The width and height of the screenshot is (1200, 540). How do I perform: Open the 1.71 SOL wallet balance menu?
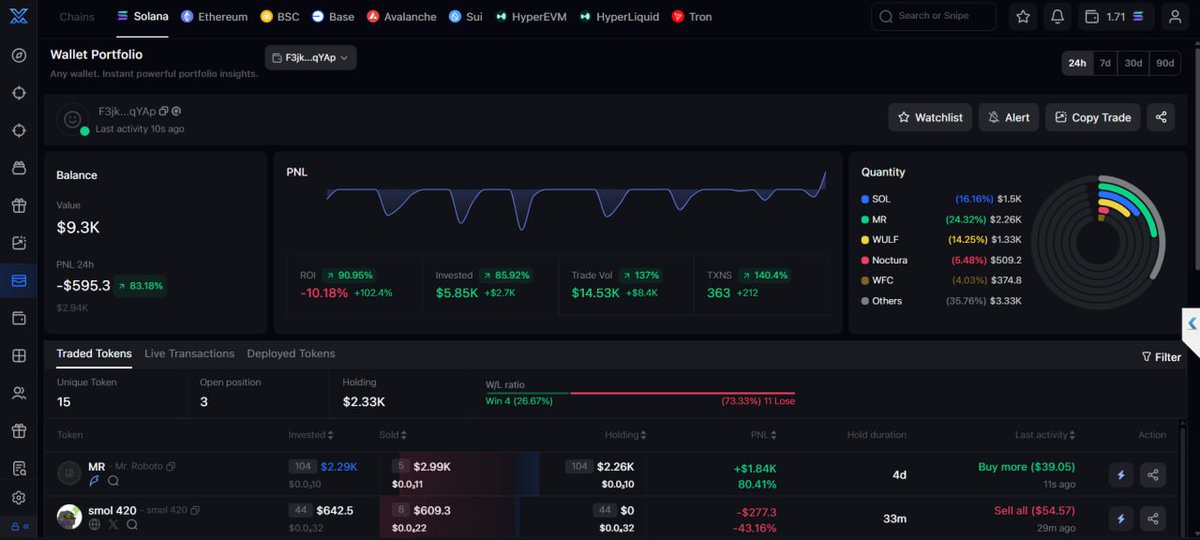point(1117,17)
